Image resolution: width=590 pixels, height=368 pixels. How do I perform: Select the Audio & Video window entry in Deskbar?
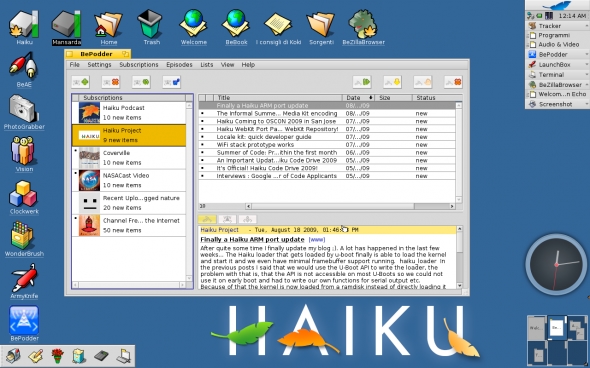(558, 44)
